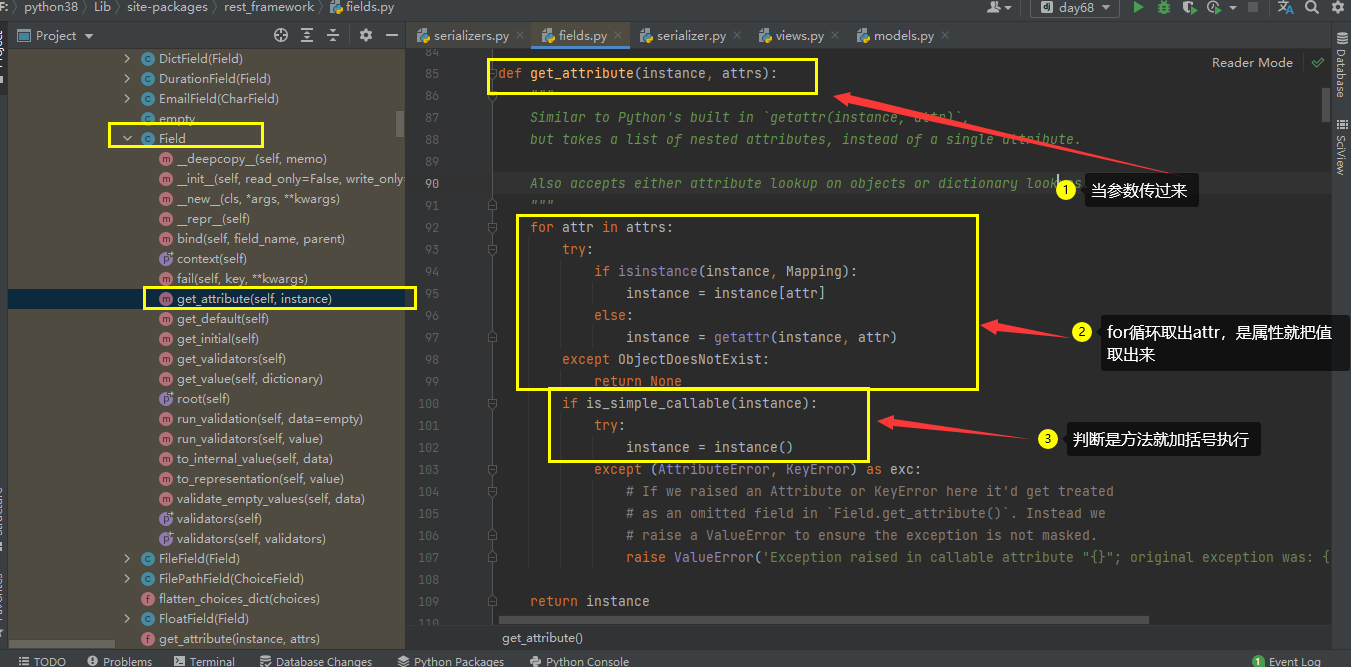
Task: Open the day68 run configuration dropdown
Action: click(1075, 7)
